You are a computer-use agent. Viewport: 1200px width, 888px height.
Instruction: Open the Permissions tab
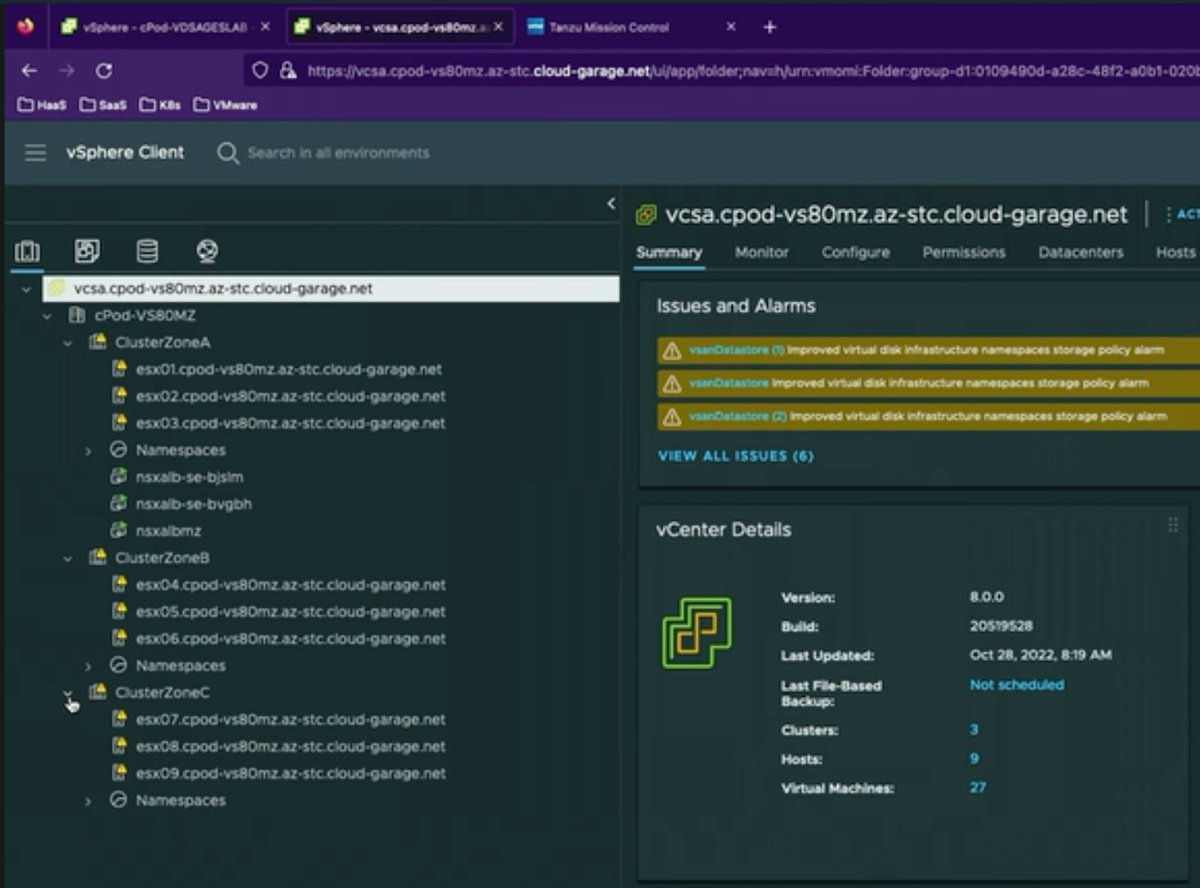click(x=964, y=253)
